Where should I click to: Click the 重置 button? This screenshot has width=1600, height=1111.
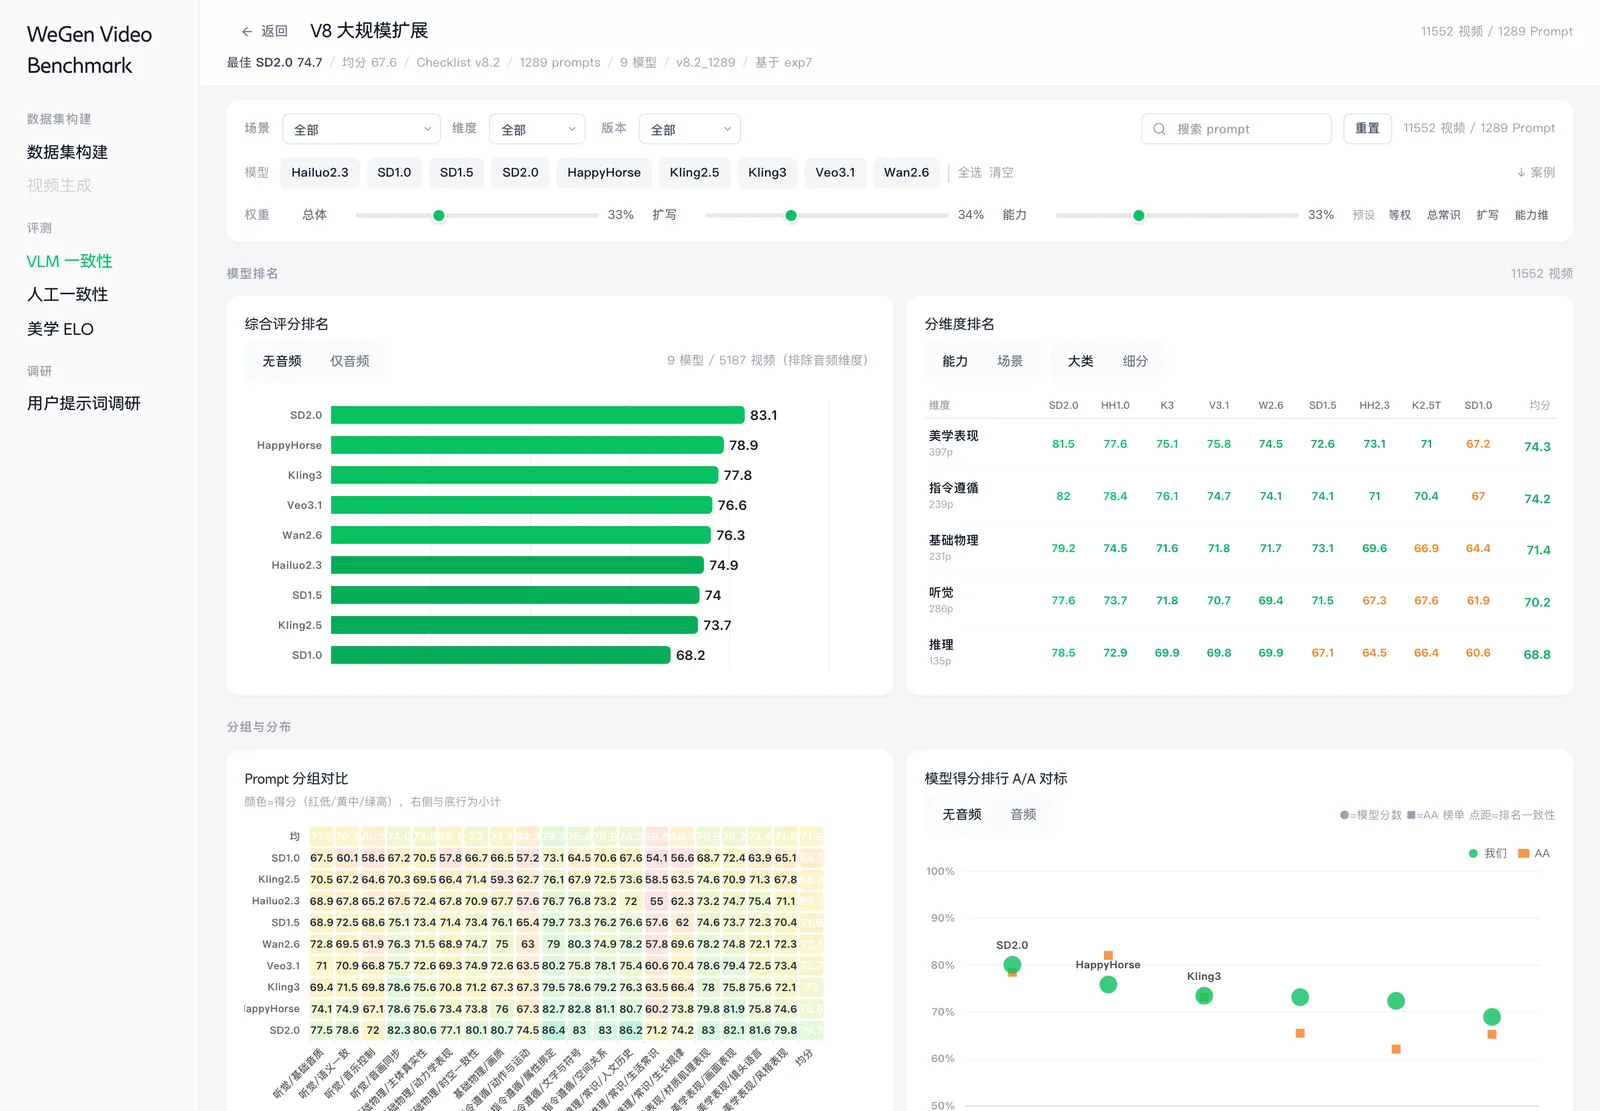pos(1367,128)
